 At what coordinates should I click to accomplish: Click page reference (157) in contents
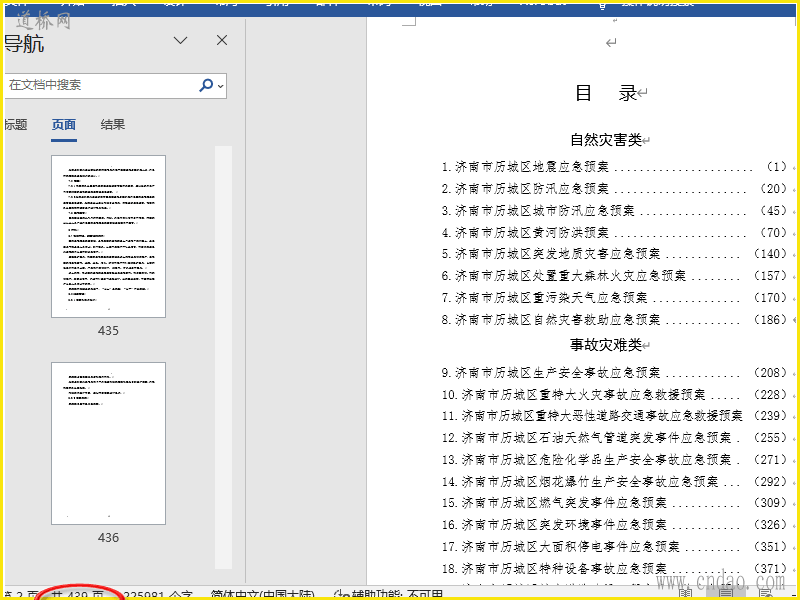[771, 276]
